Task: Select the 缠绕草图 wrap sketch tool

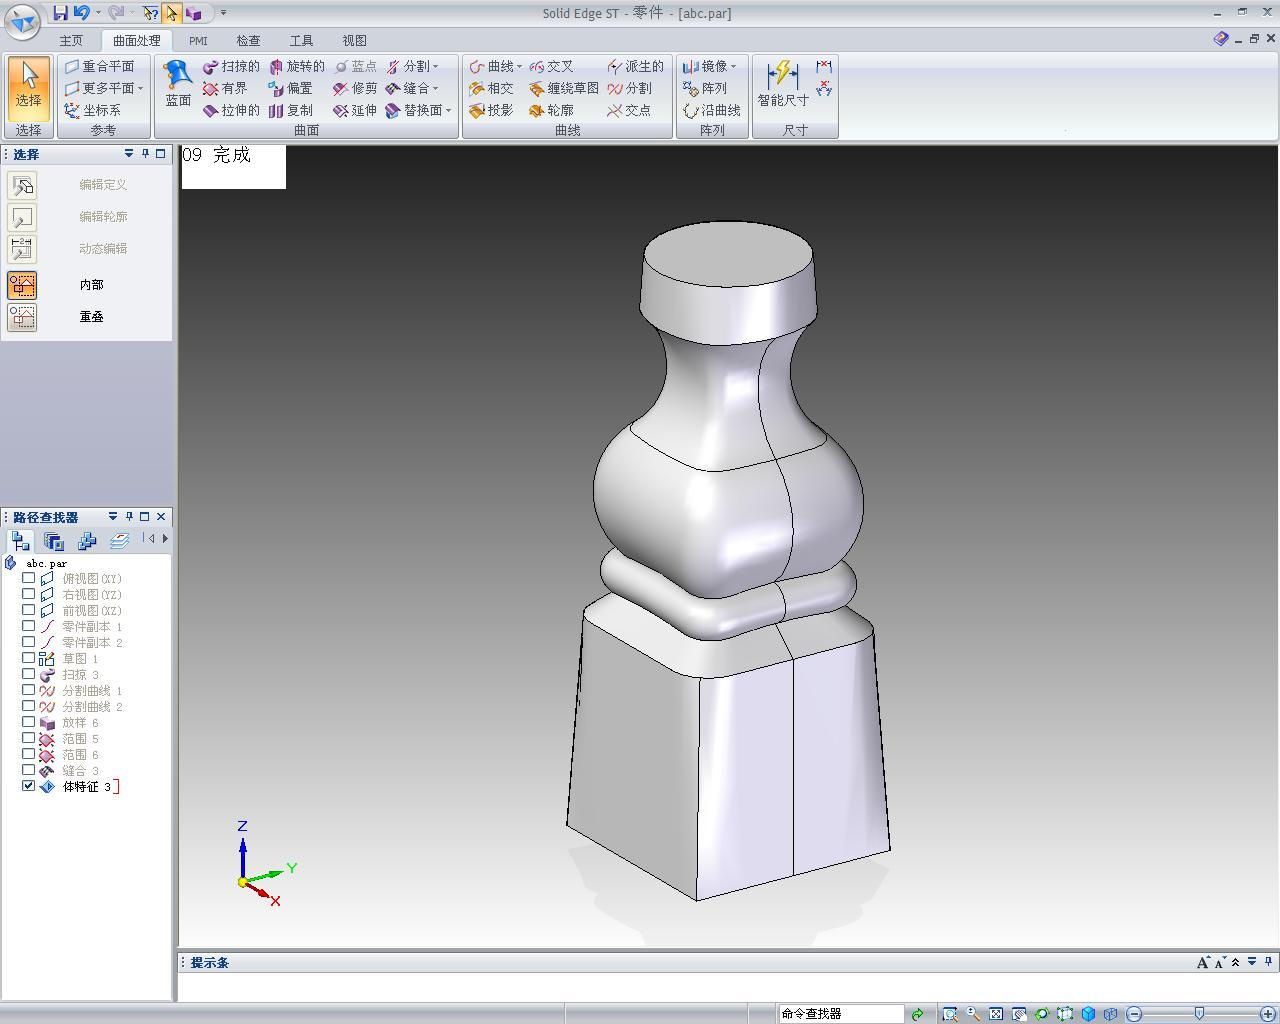Action: tap(564, 88)
